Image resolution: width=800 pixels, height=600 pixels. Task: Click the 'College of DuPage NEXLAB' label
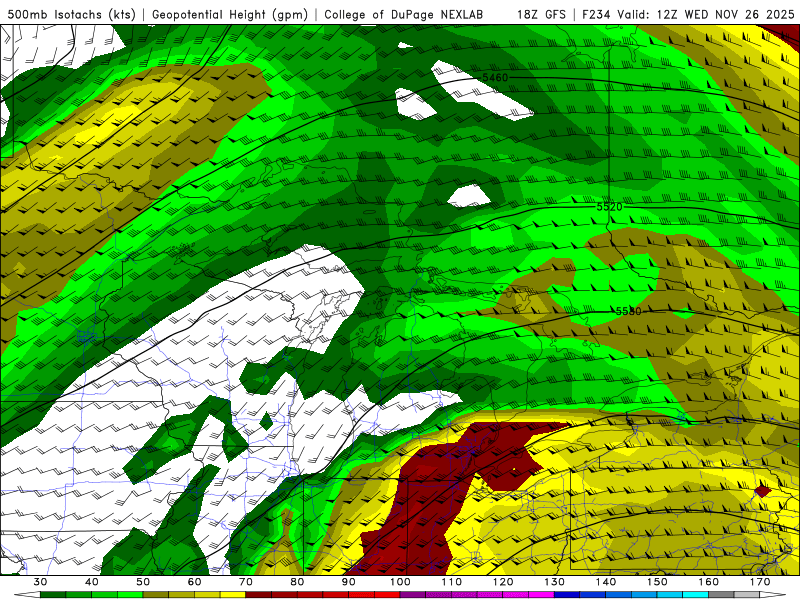point(404,14)
